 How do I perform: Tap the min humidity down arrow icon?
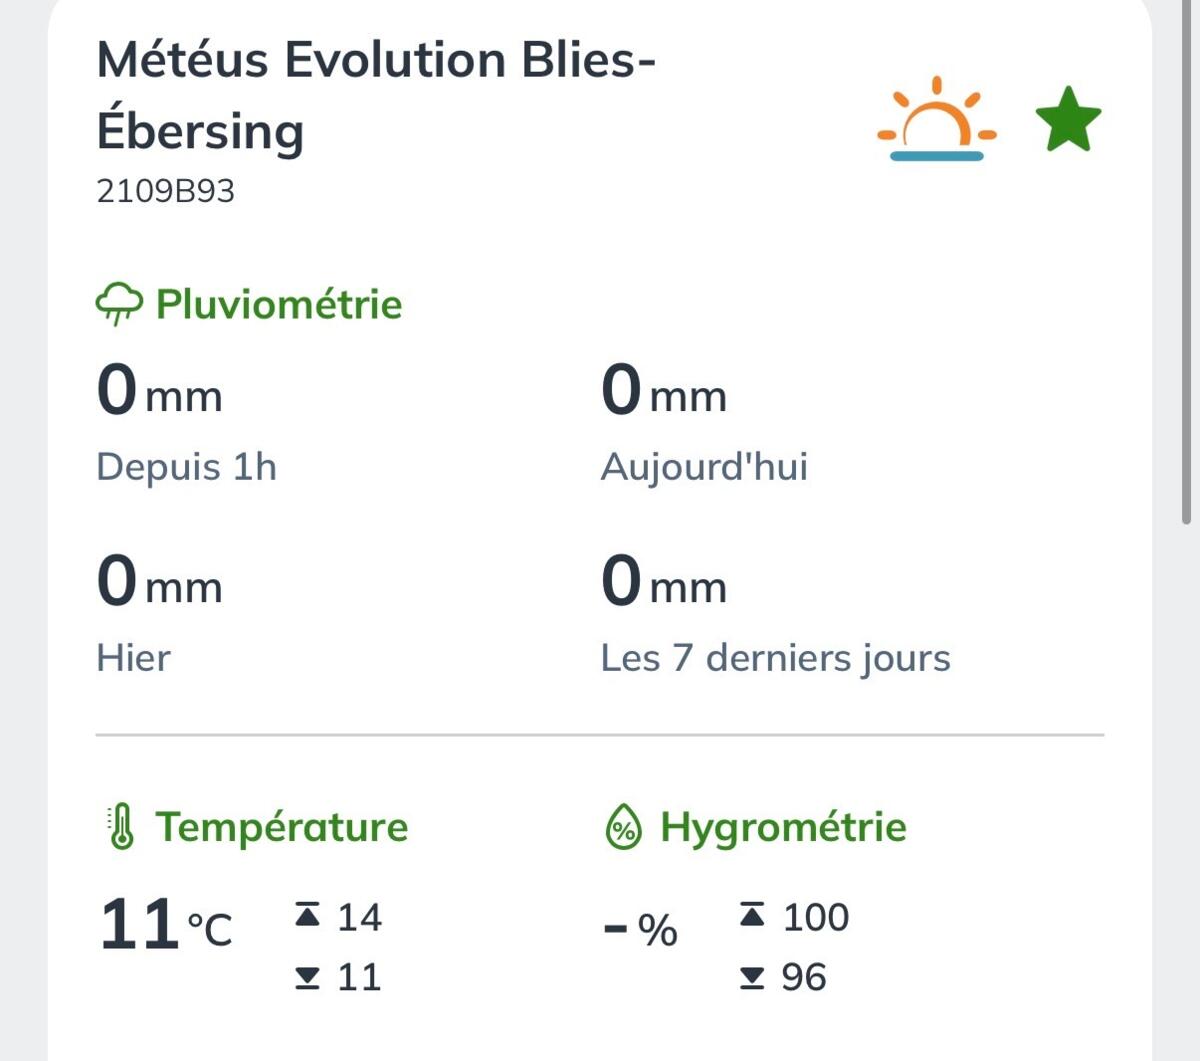[x=752, y=978]
